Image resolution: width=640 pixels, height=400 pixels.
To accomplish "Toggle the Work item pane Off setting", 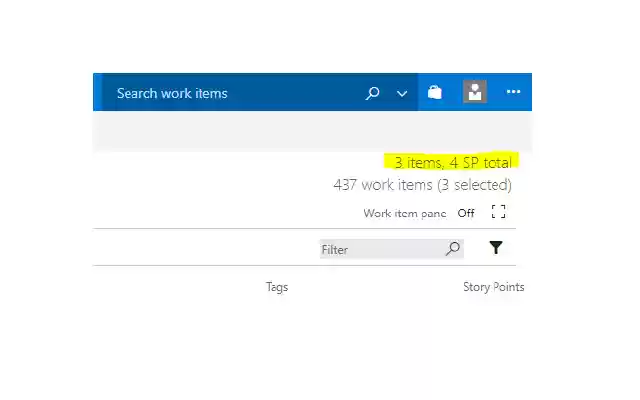I will 466,213.
